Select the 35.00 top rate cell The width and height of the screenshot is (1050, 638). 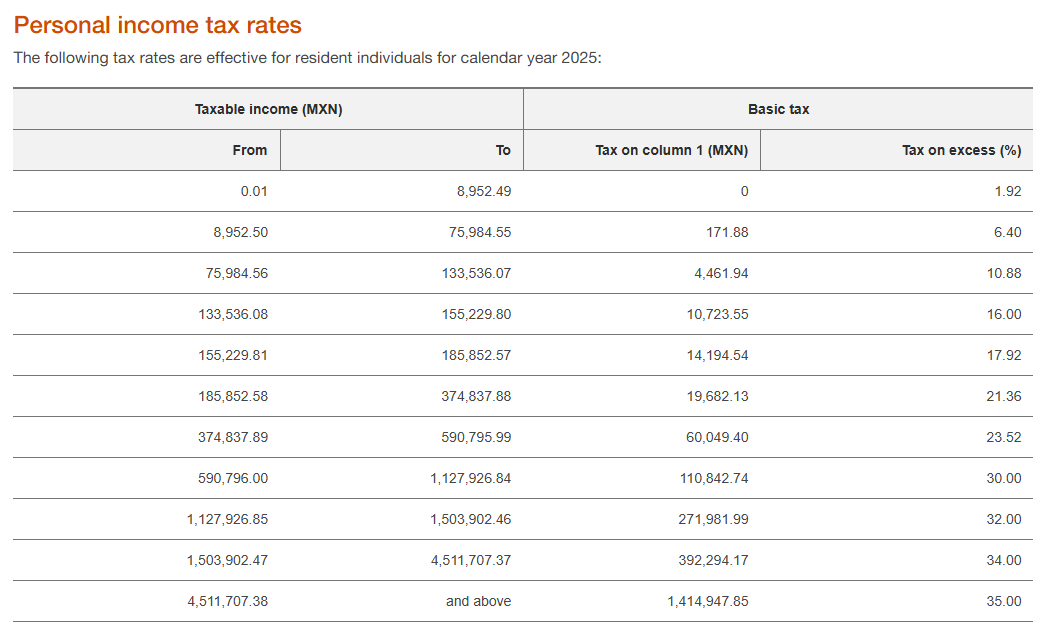pos(1004,601)
